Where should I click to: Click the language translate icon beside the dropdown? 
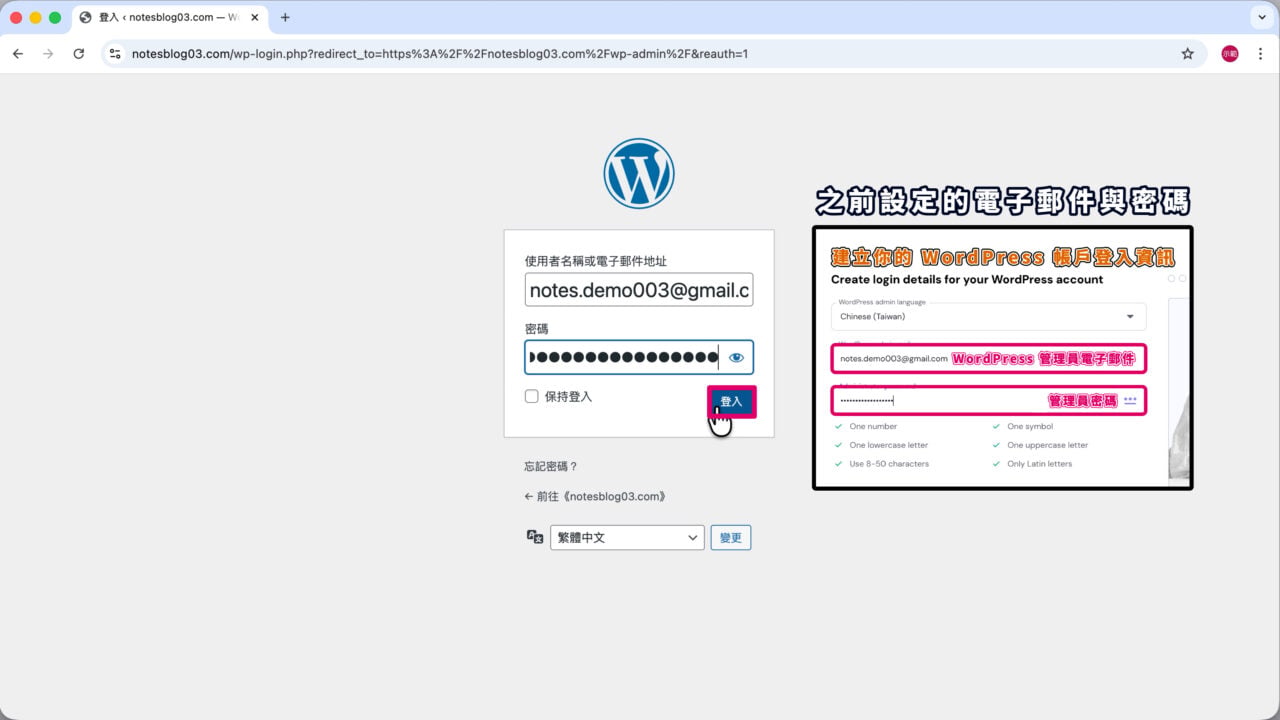tap(535, 537)
